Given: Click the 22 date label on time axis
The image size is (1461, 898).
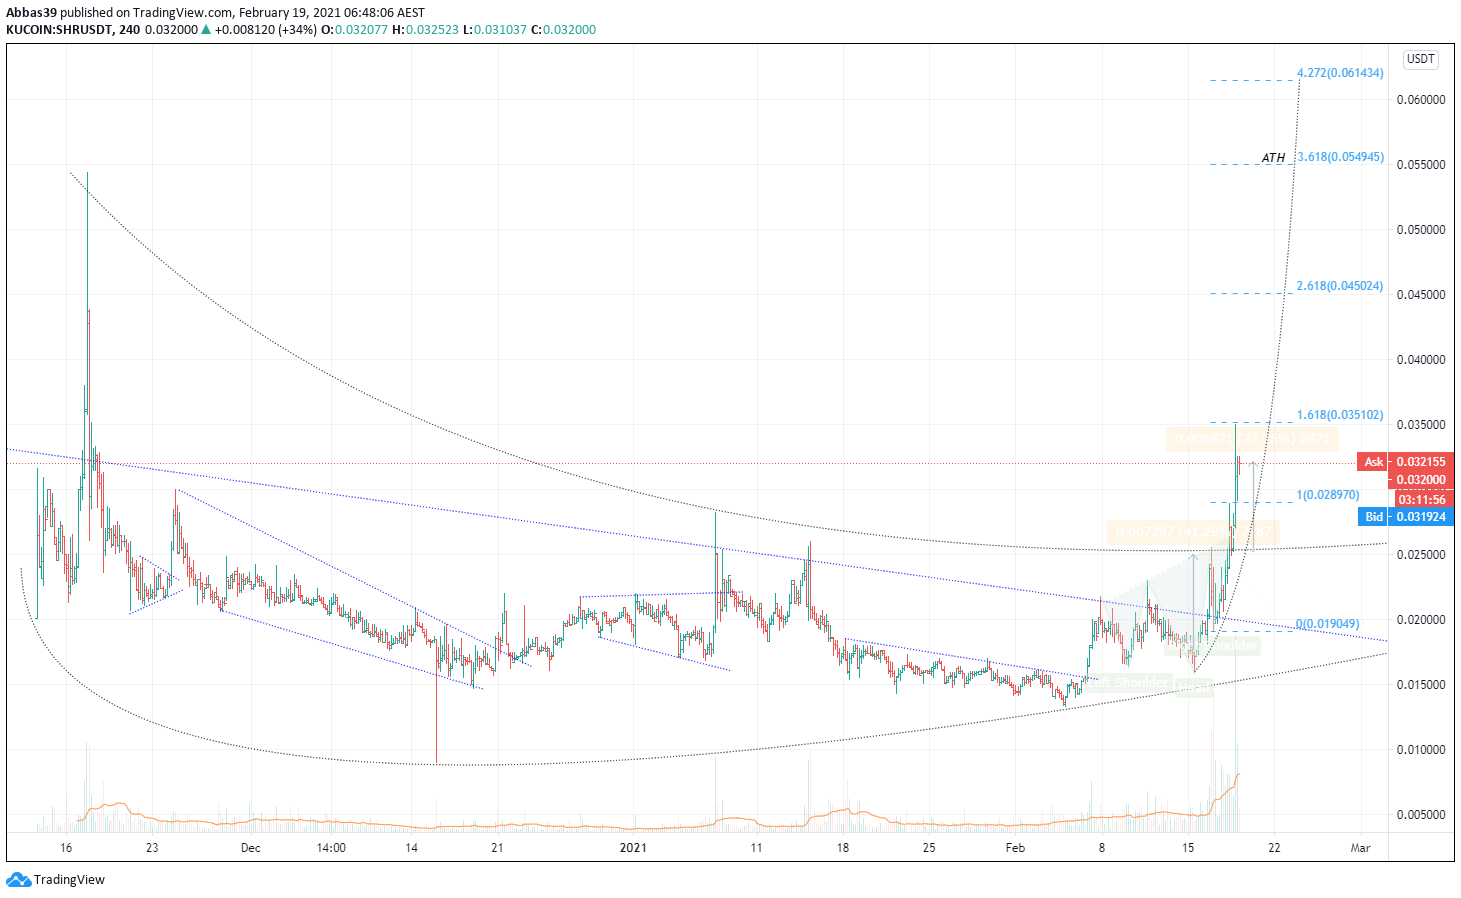Looking at the screenshot, I should (1274, 848).
